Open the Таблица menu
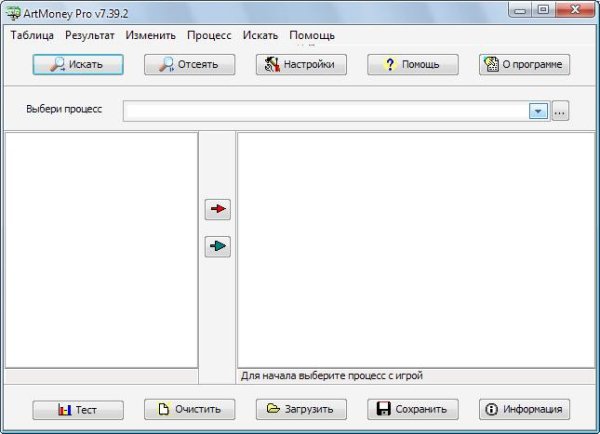The width and height of the screenshot is (600, 434). [32, 35]
